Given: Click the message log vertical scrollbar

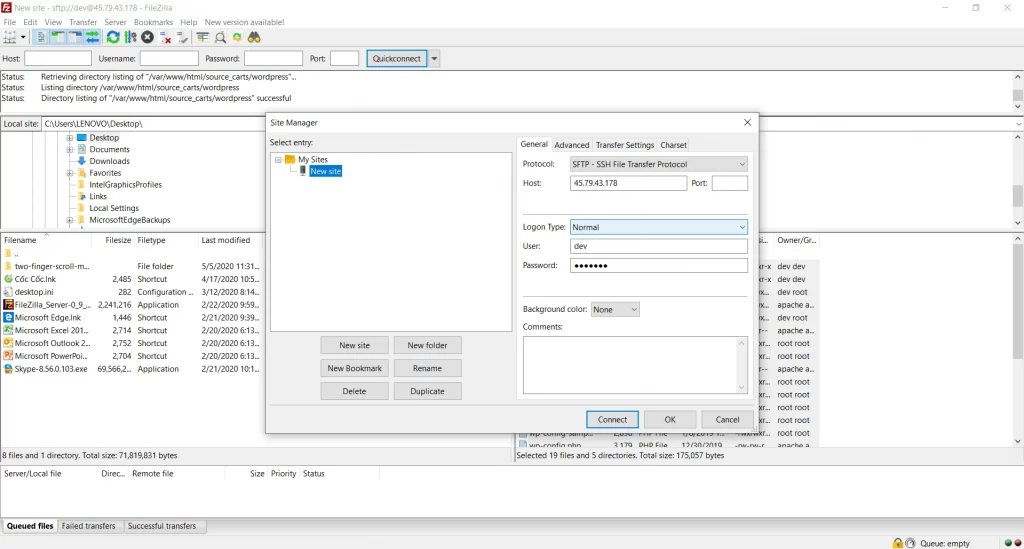Looking at the screenshot, I should (x=1017, y=92).
